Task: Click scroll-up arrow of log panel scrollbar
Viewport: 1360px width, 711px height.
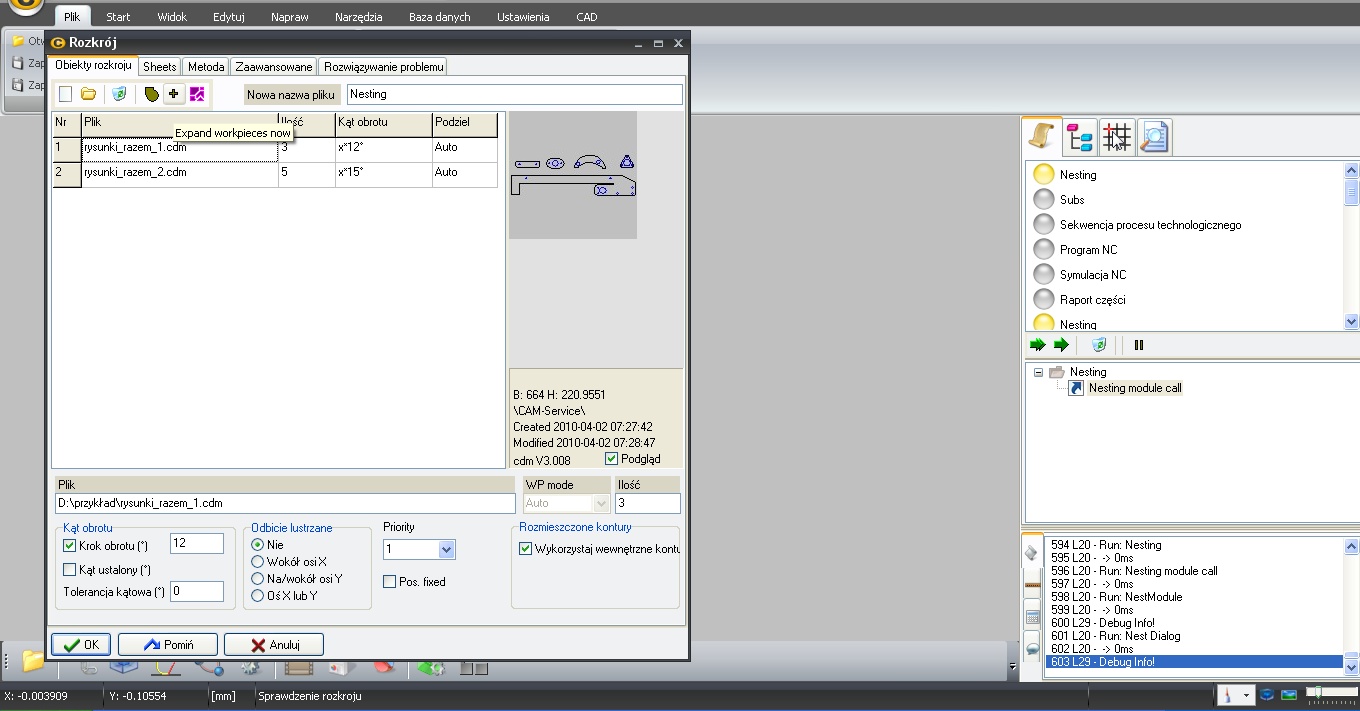Action: (x=1352, y=546)
